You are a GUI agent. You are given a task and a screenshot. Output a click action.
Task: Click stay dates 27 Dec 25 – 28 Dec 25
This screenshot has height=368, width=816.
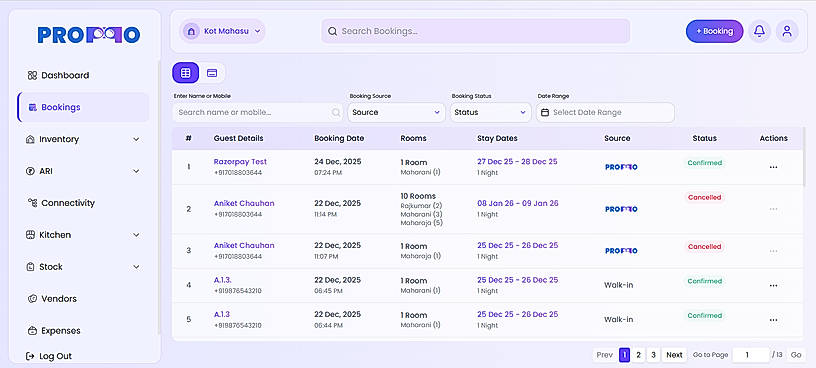tap(517, 162)
